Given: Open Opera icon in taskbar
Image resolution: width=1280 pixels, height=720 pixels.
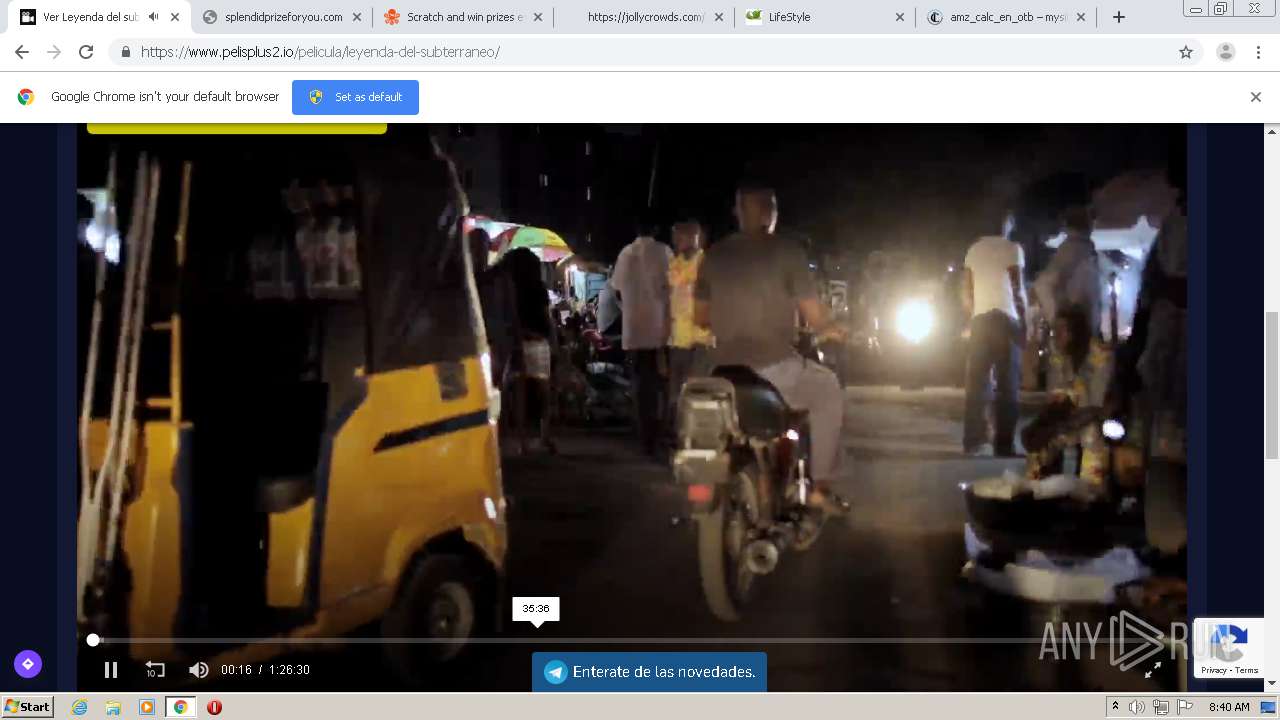Looking at the screenshot, I should pos(214,707).
